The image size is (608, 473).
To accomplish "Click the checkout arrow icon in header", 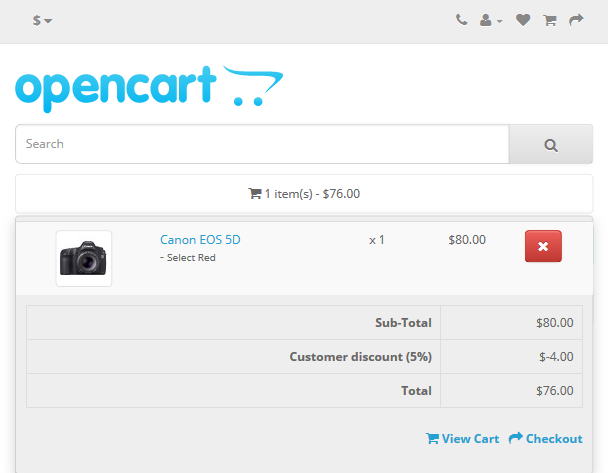I will click(576, 19).
